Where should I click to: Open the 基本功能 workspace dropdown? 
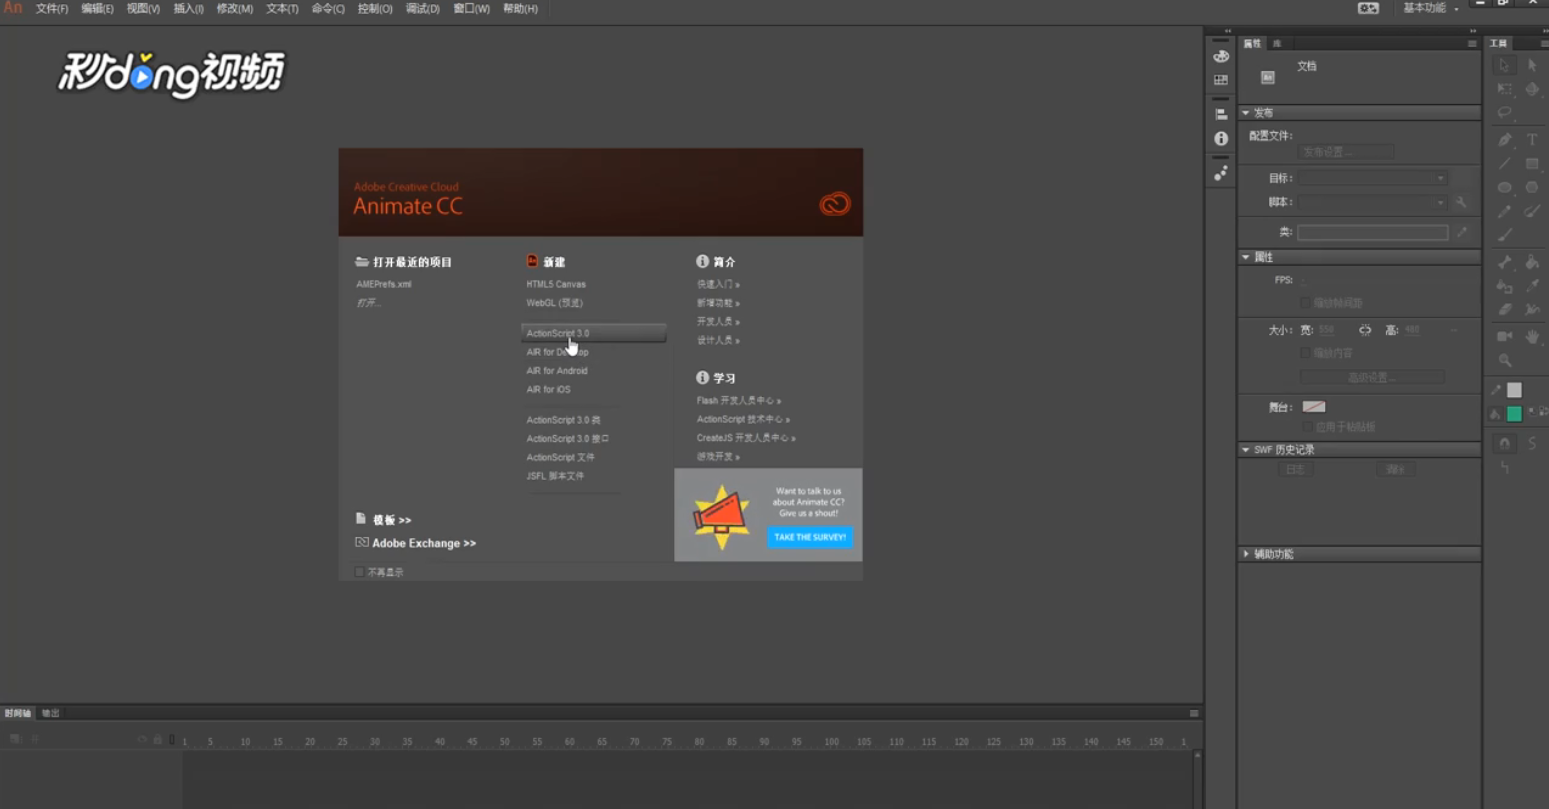pyautogui.click(x=1430, y=8)
